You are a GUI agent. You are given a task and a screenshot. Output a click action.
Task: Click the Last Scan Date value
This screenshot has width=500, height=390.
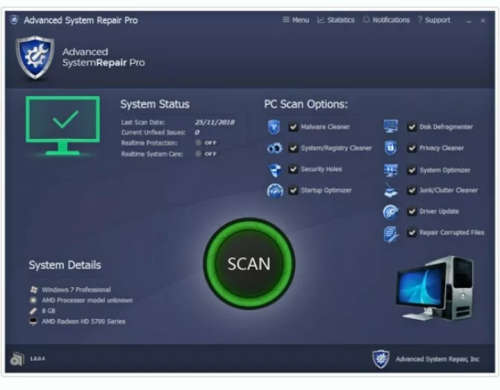click(215, 122)
